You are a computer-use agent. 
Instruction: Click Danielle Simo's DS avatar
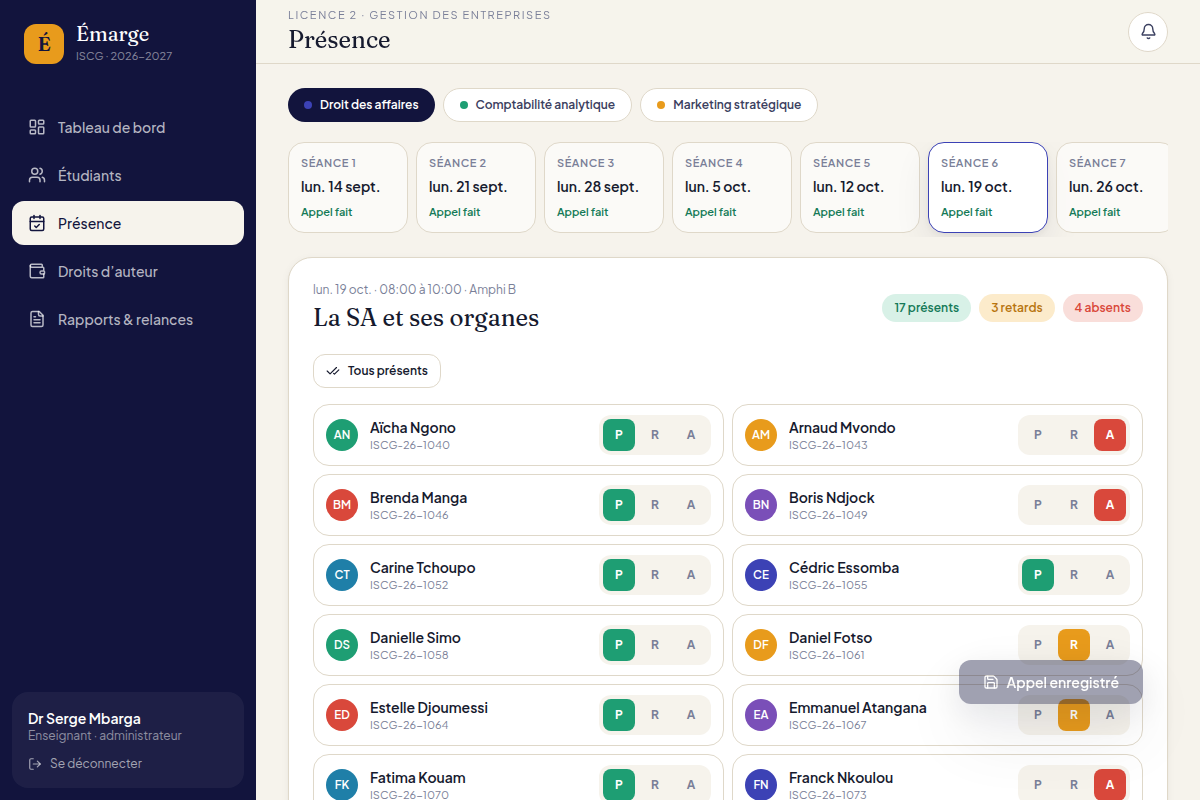click(342, 645)
